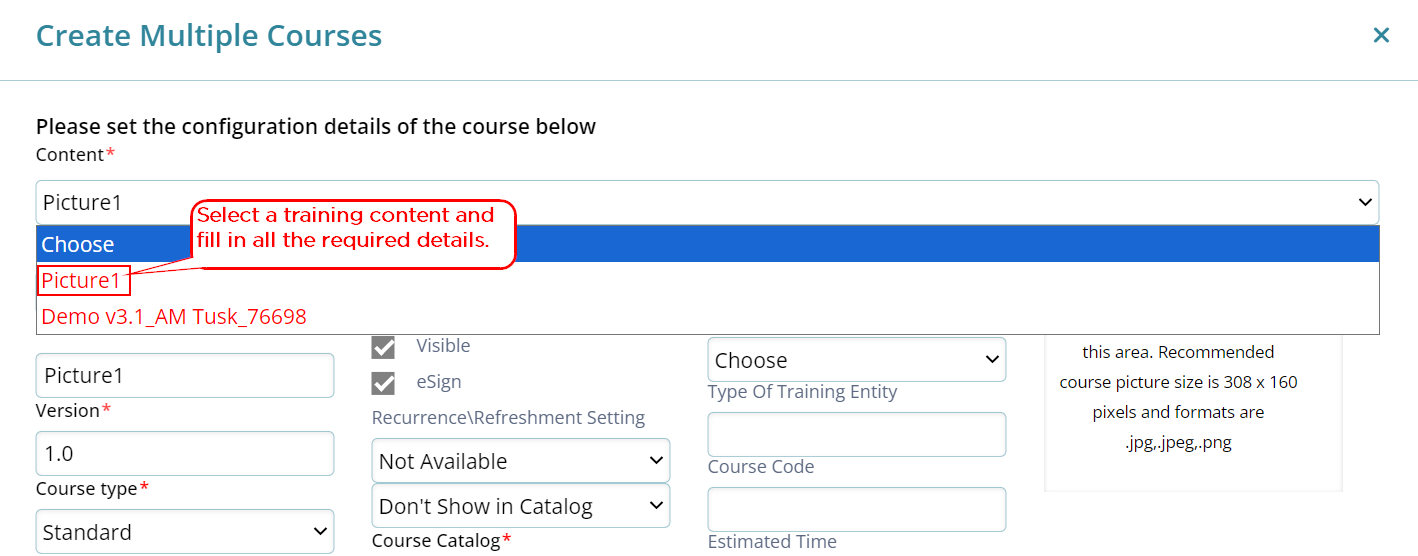Toggle the eSign checkbox
Image resolution: width=1418 pixels, height=556 pixels.
(x=383, y=382)
